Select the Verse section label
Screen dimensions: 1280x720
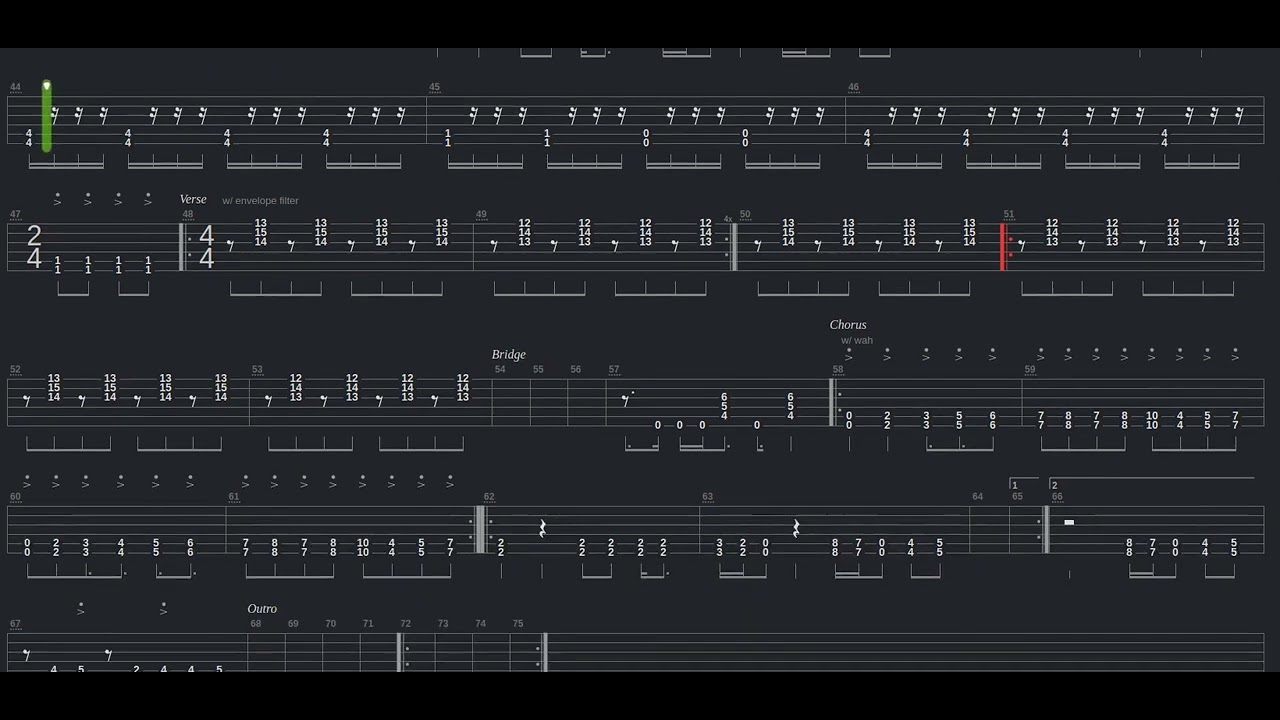click(x=193, y=199)
